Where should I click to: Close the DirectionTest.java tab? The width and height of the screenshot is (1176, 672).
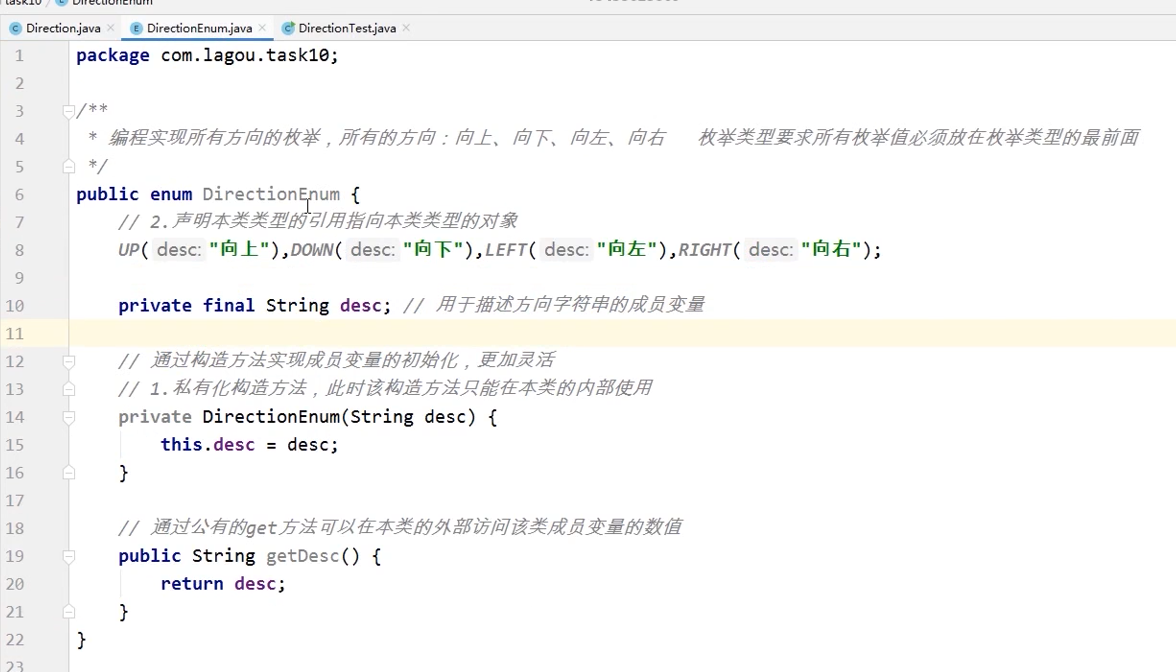coord(406,28)
